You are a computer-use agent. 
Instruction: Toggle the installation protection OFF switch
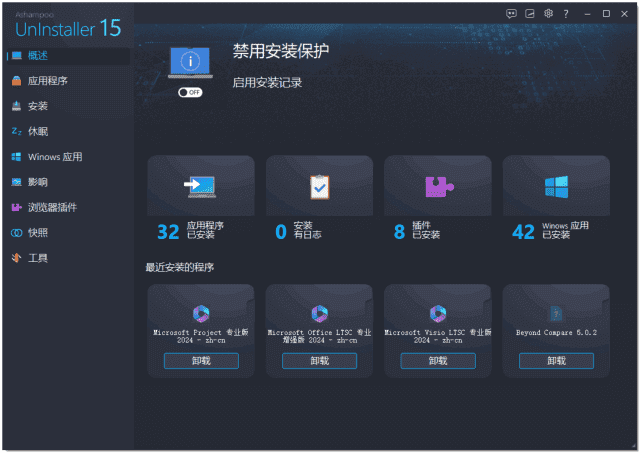pos(189,92)
